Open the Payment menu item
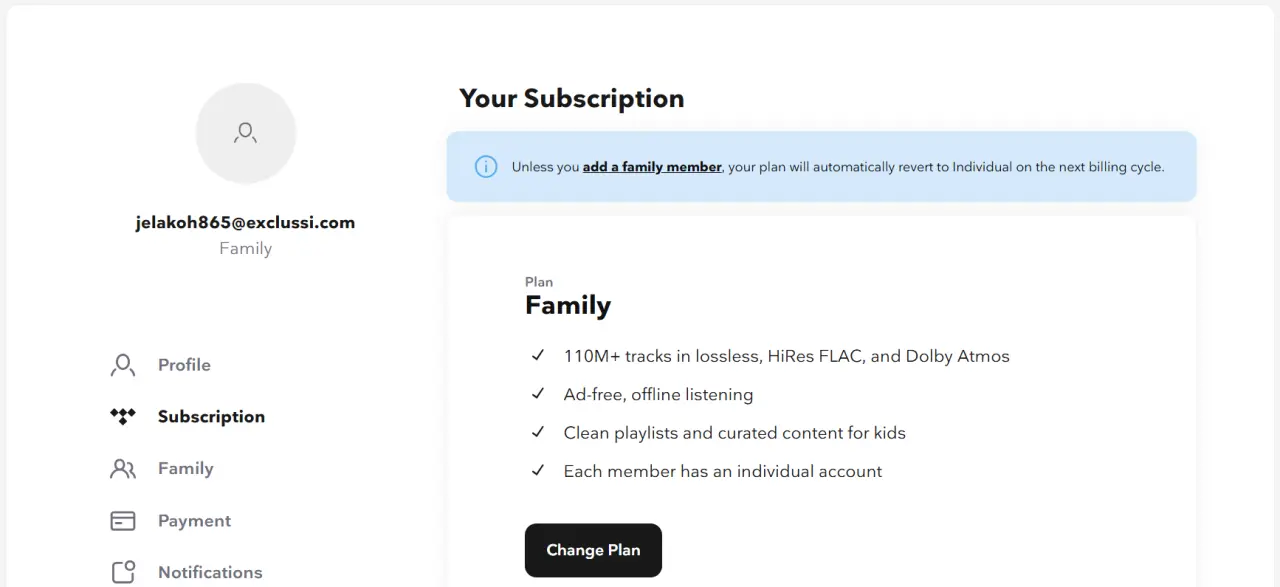Viewport: 1280px width, 587px height. [194, 521]
